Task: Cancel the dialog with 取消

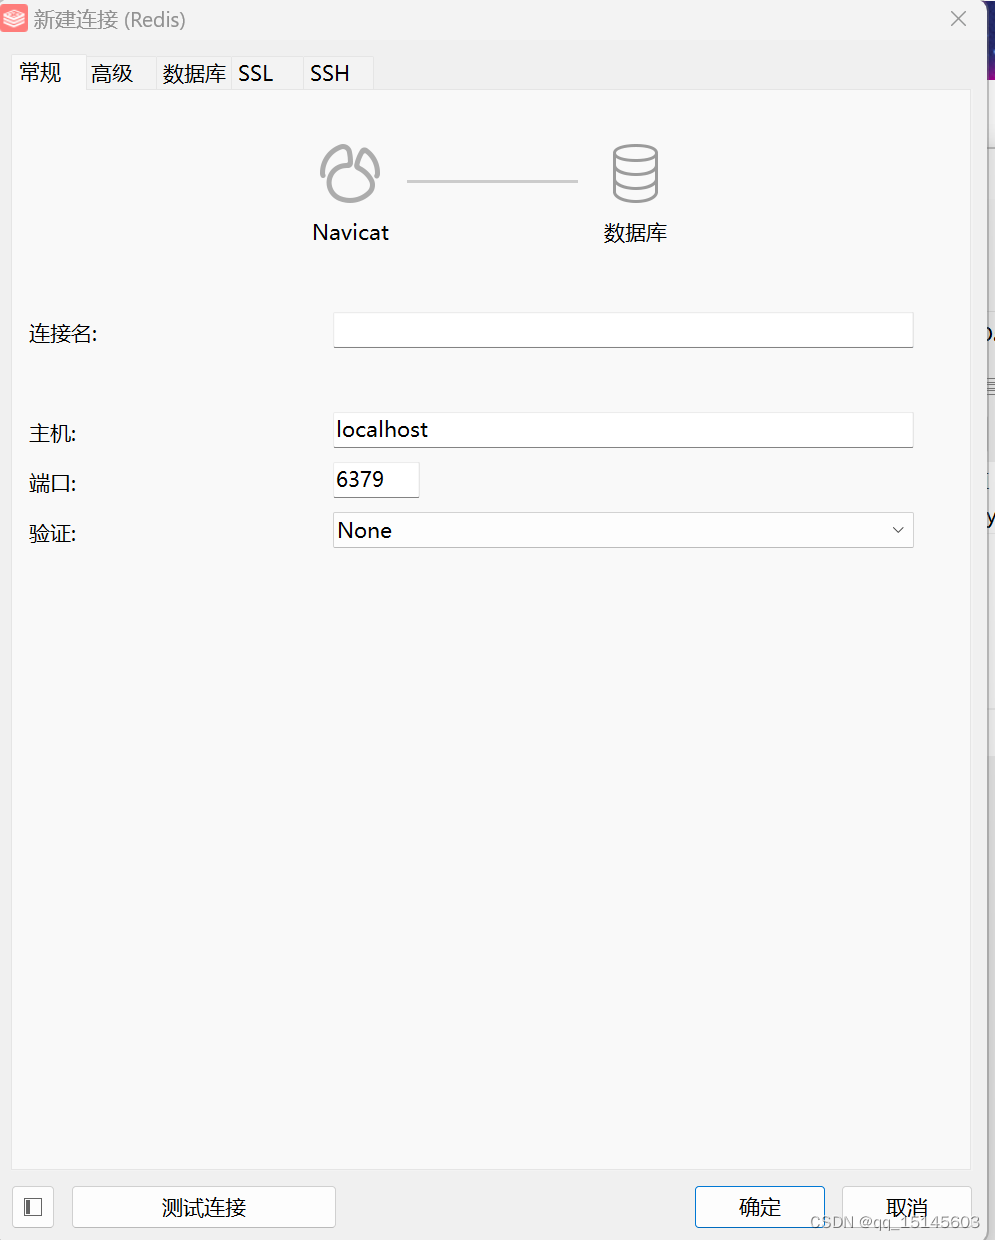Action: point(907,1207)
